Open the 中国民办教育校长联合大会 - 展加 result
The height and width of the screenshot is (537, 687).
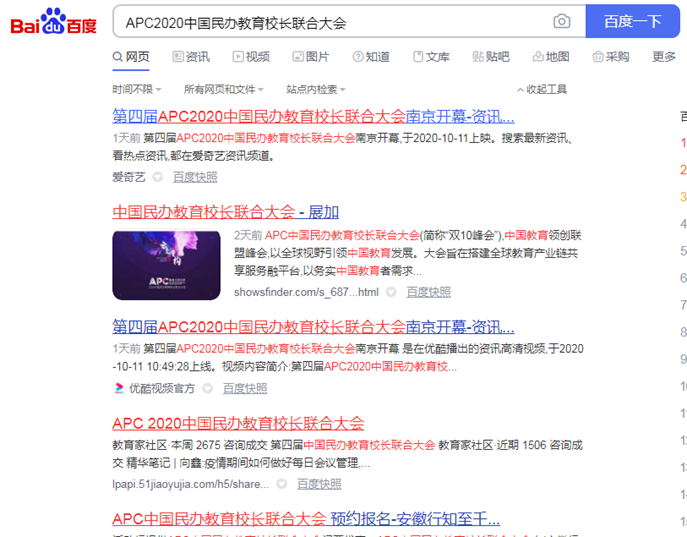(x=225, y=212)
